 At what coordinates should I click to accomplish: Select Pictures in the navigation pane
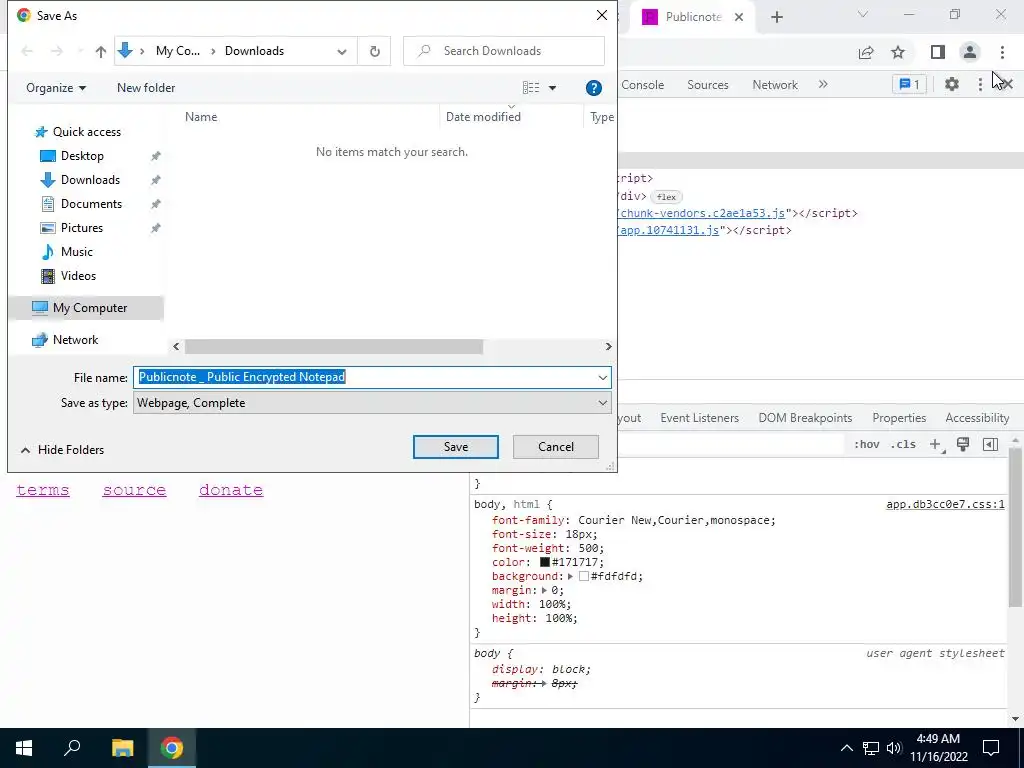point(82,228)
